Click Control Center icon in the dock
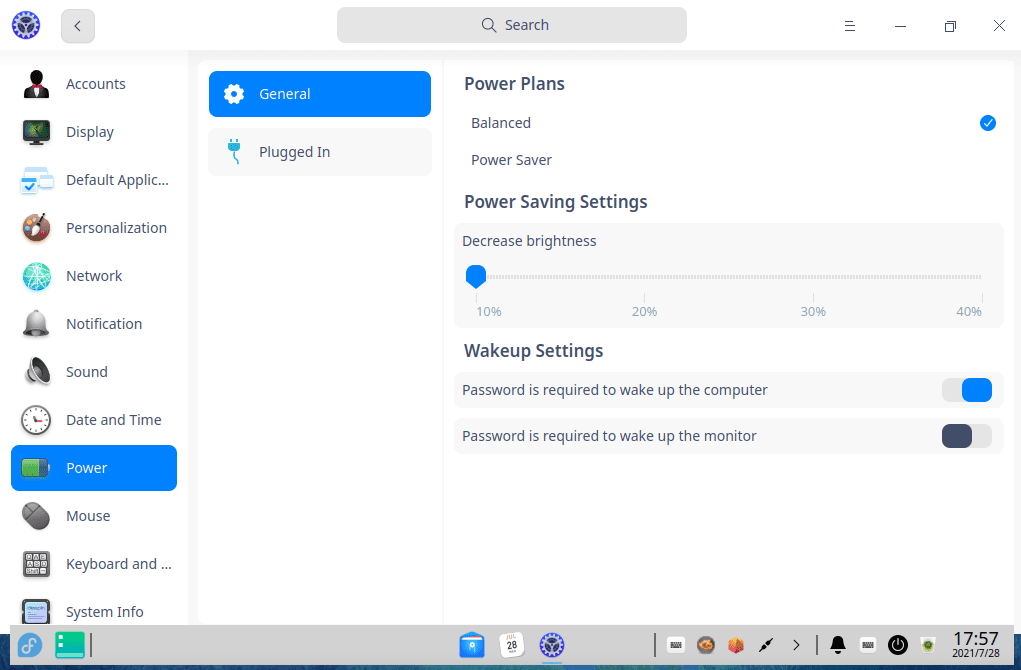The height and width of the screenshot is (670, 1021). coord(552,645)
